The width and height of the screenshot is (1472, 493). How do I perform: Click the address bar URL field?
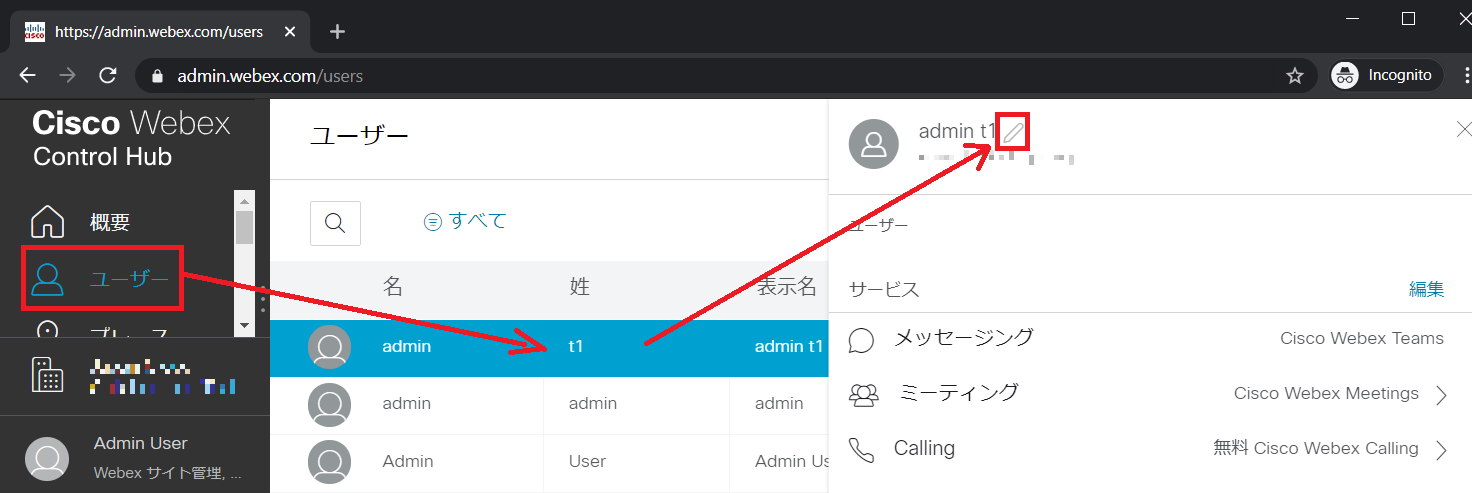[x=700, y=75]
